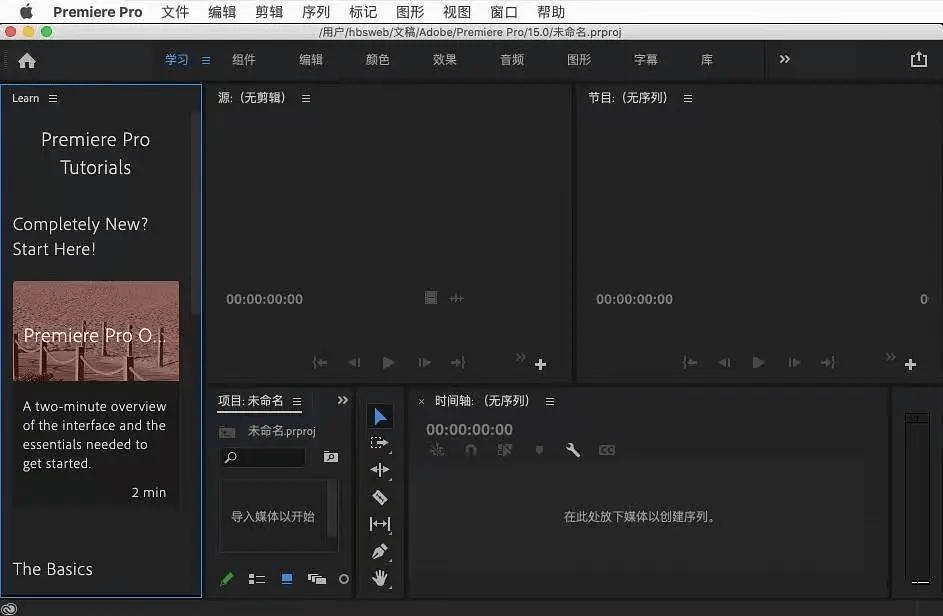The image size is (943, 616).
Task: Switch to the 效果 workspace tab
Action: click(x=444, y=60)
